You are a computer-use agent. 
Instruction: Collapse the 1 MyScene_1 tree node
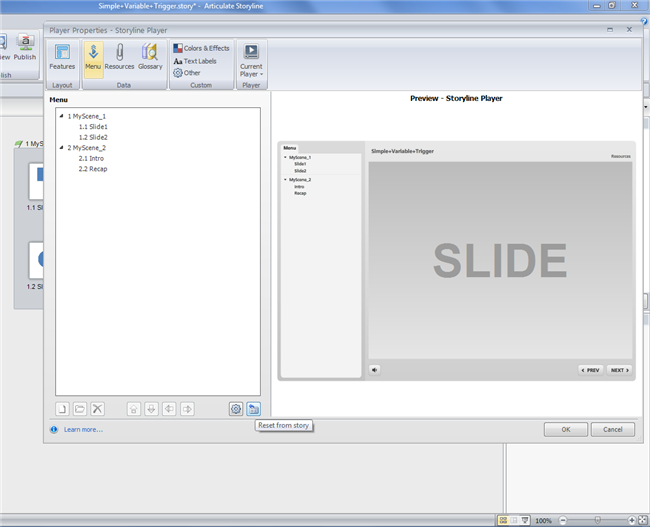tap(61, 116)
